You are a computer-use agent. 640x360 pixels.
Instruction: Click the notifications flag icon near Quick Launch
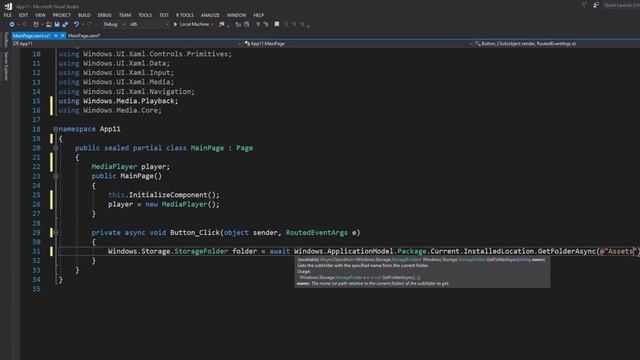pos(584,5)
